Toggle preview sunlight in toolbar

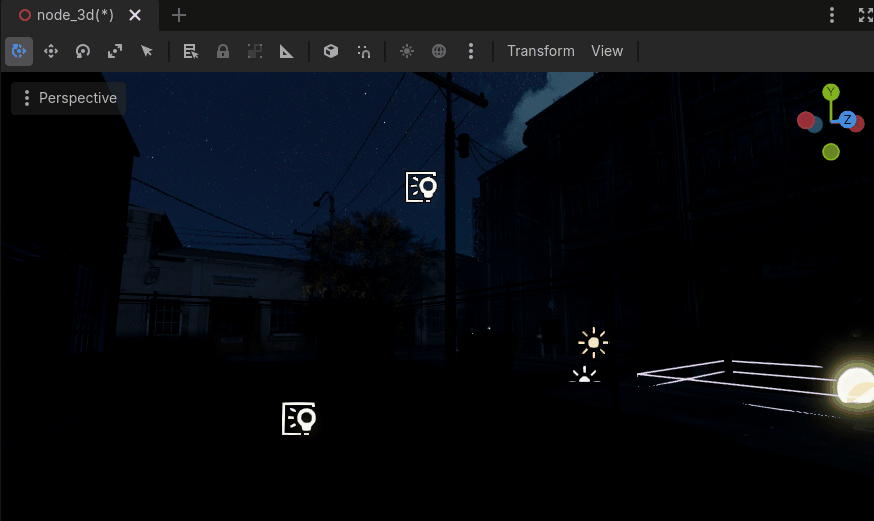[x=407, y=51]
